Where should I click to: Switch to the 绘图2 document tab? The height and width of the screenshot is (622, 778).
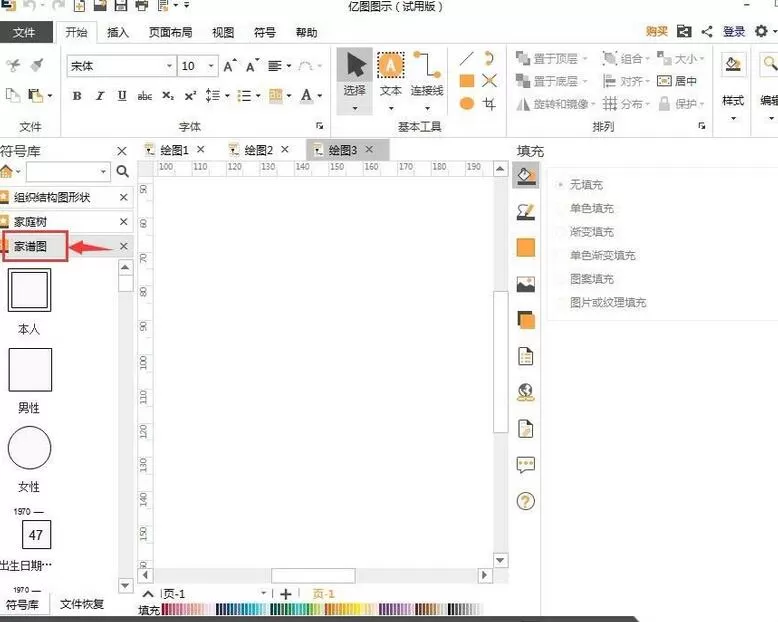click(x=259, y=150)
